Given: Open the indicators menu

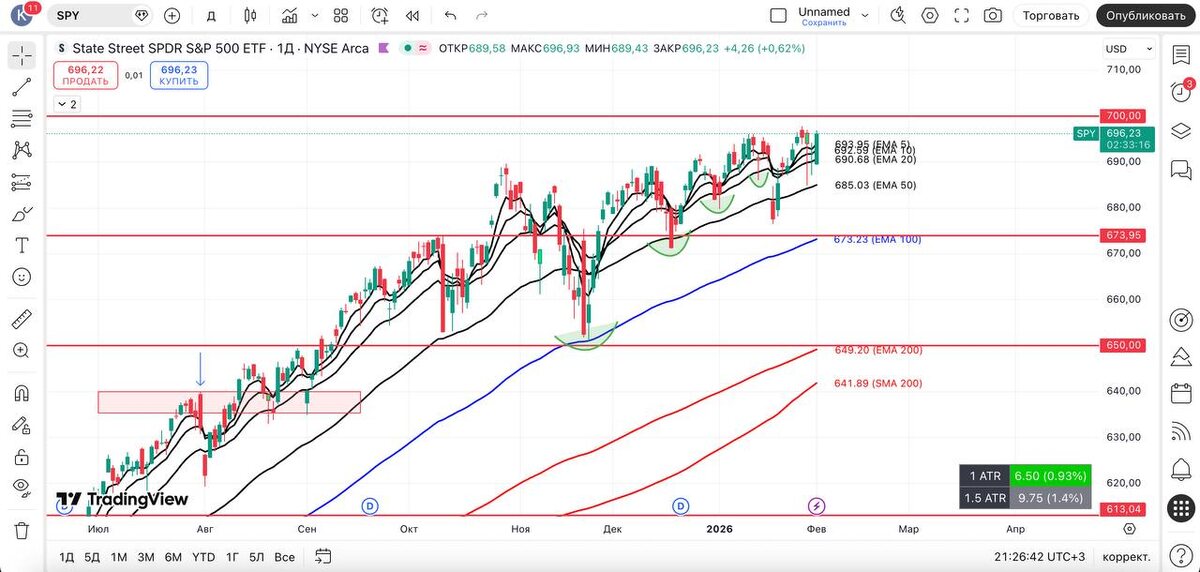Looking at the screenshot, I should (x=289, y=15).
